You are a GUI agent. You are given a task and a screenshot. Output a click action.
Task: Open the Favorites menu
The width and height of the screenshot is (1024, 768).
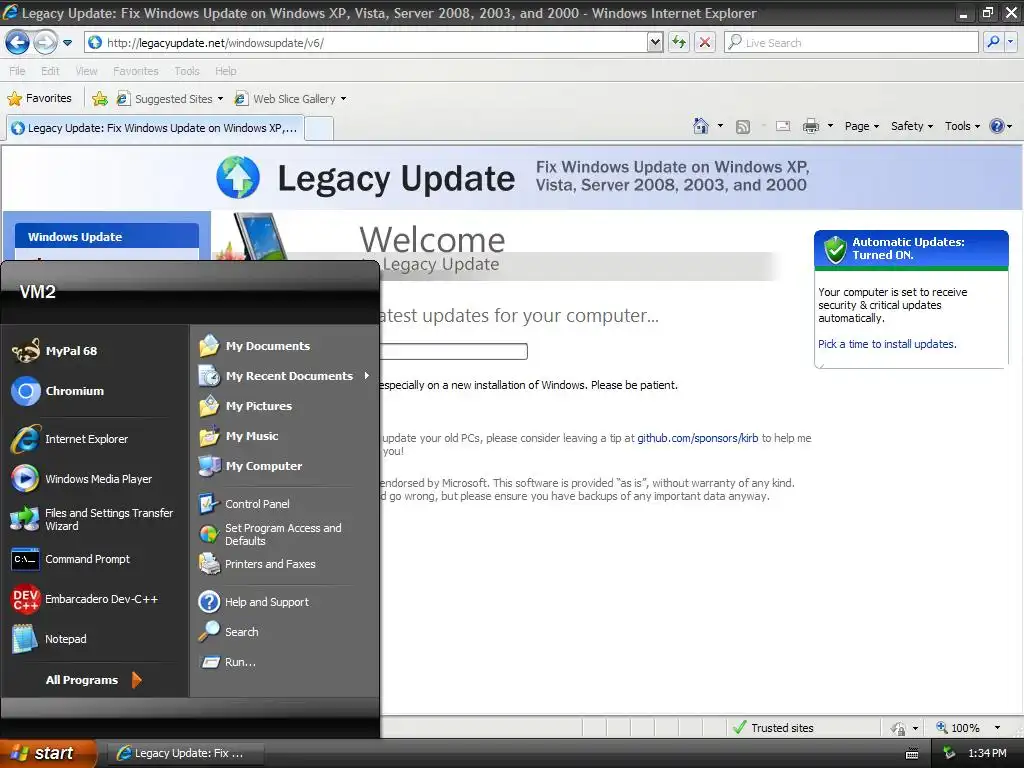135,71
